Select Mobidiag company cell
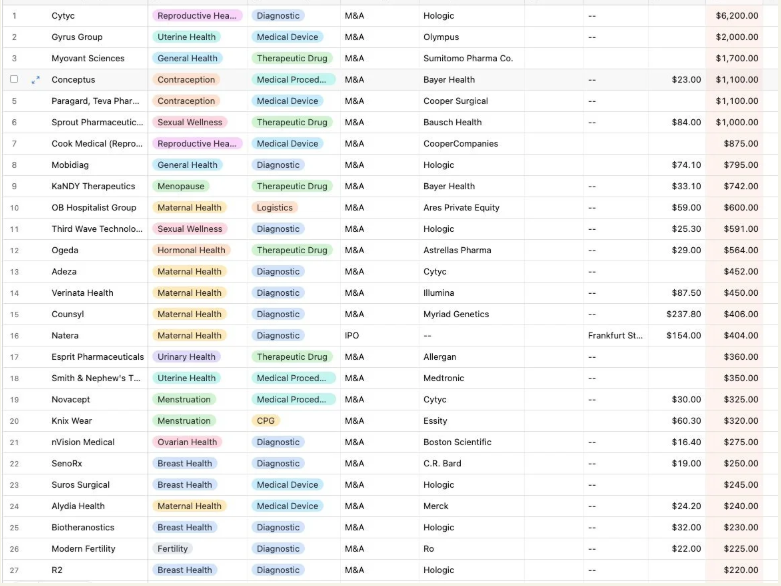Screen dimensions: 781x586 [70, 165]
